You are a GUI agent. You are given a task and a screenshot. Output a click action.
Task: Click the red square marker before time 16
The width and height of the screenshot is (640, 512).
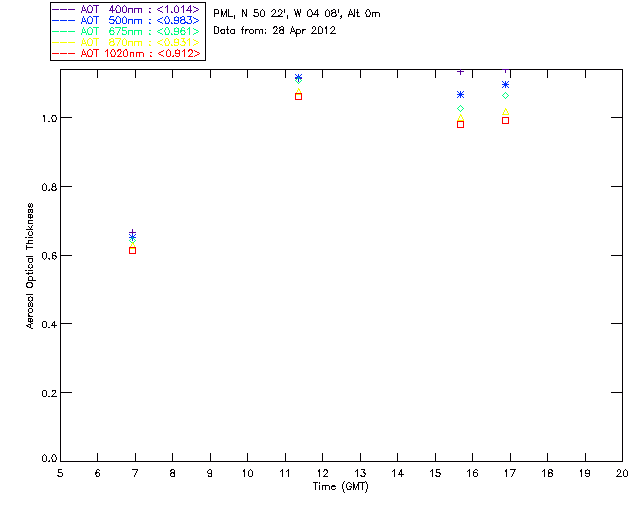[460, 125]
